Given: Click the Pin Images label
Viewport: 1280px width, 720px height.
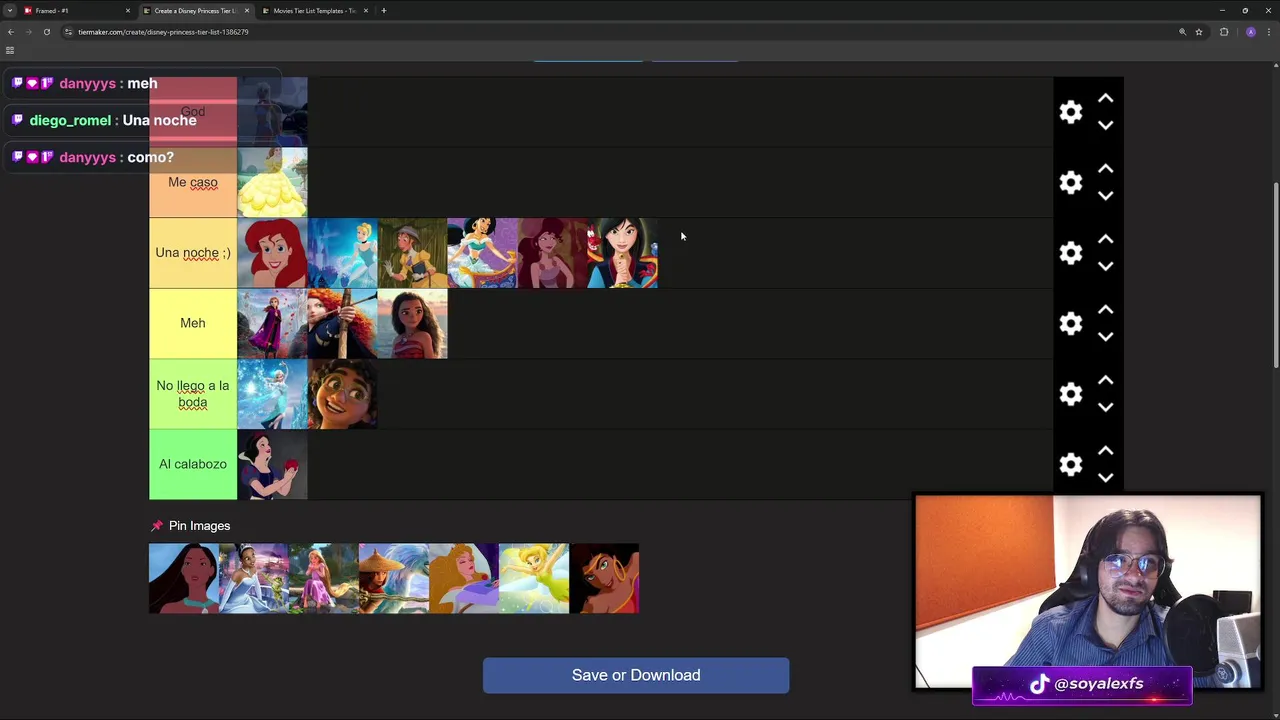Looking at the screenshot, I should tap(199, 526).
